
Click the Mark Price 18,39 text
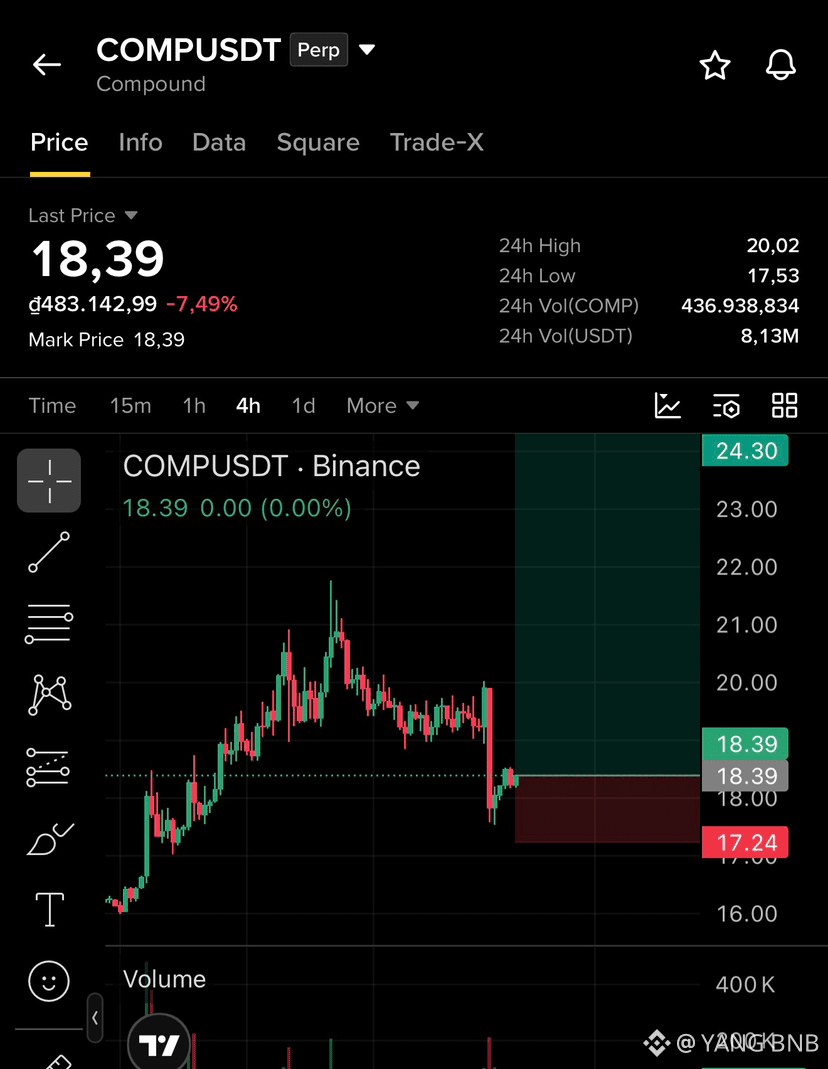[x=106, y=340]
